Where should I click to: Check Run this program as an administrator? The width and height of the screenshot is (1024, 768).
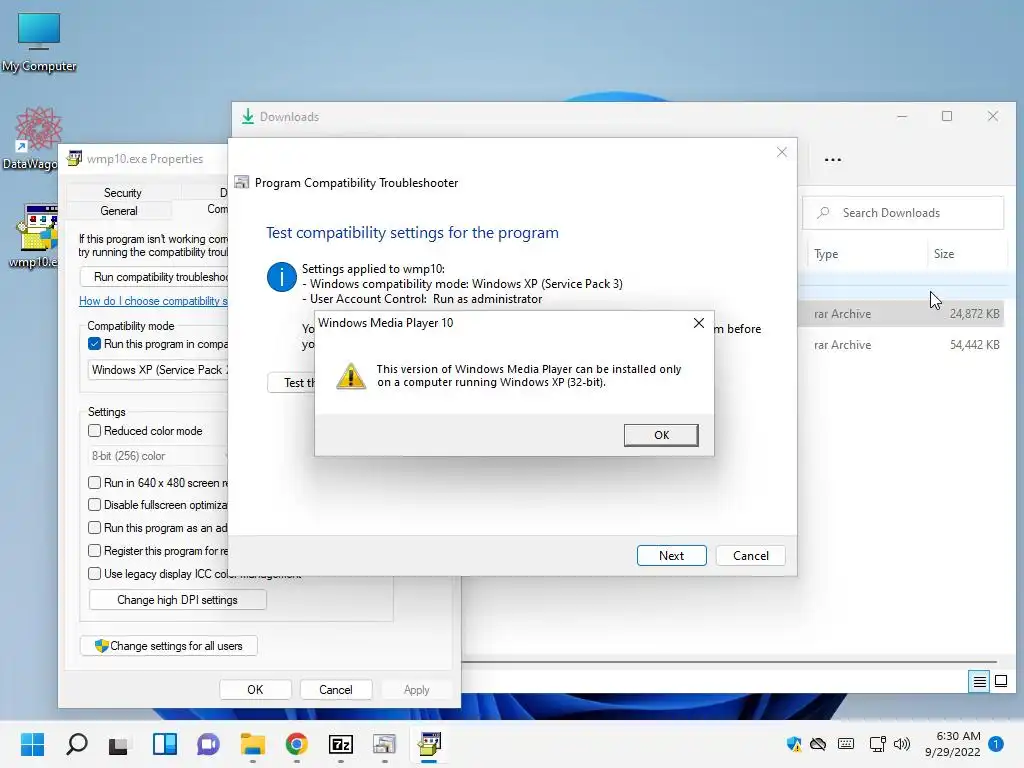[95, 528]
